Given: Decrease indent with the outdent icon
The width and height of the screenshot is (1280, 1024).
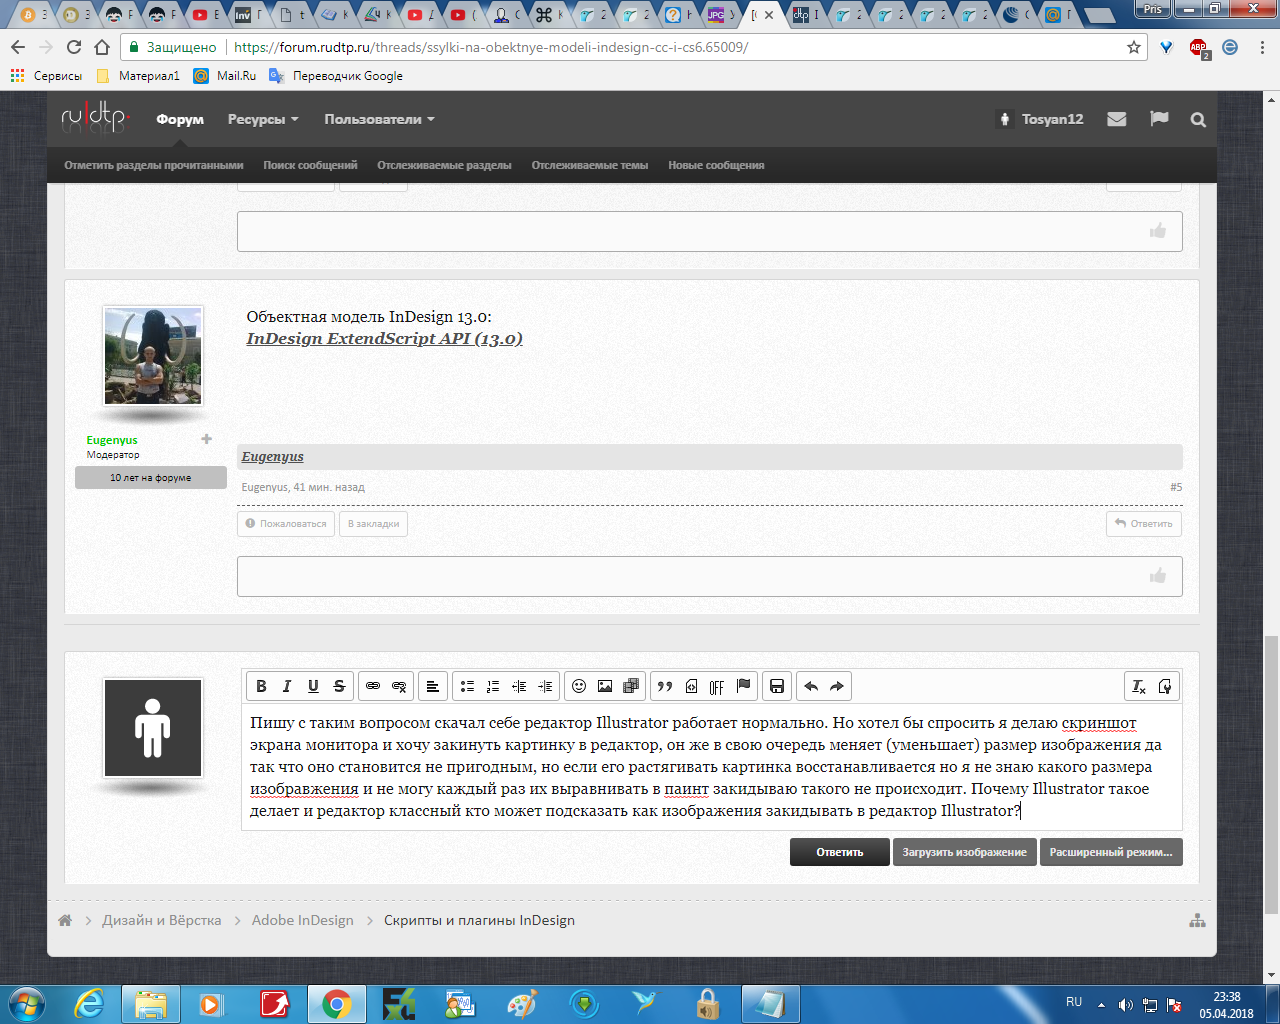Looking at the screenshot, I should coord(519,686).
